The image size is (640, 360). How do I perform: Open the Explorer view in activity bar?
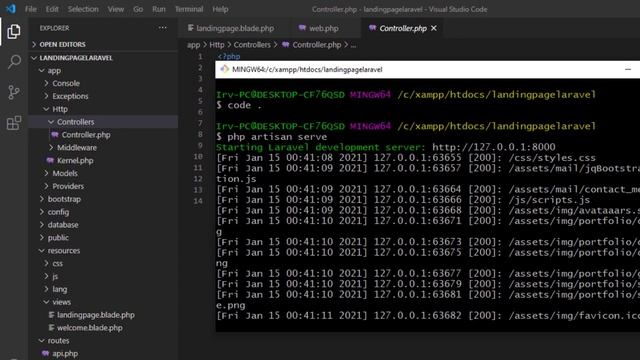point(13,31)
